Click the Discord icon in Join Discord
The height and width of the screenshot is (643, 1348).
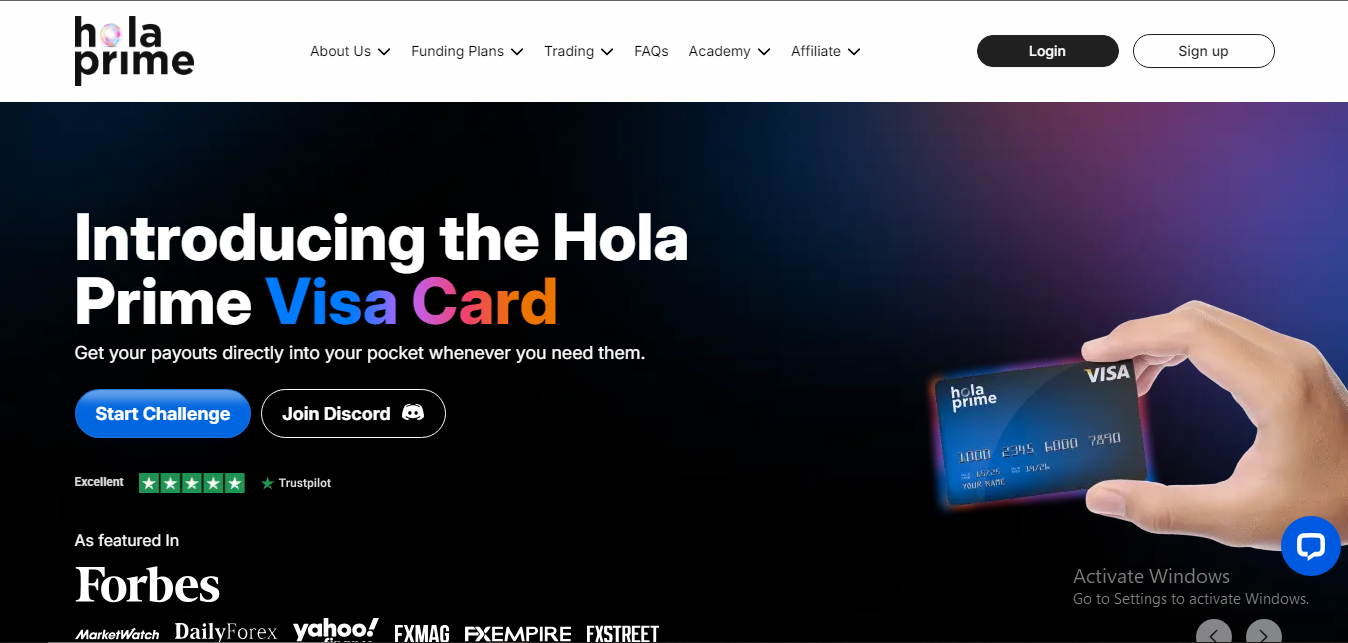[413, 413]
